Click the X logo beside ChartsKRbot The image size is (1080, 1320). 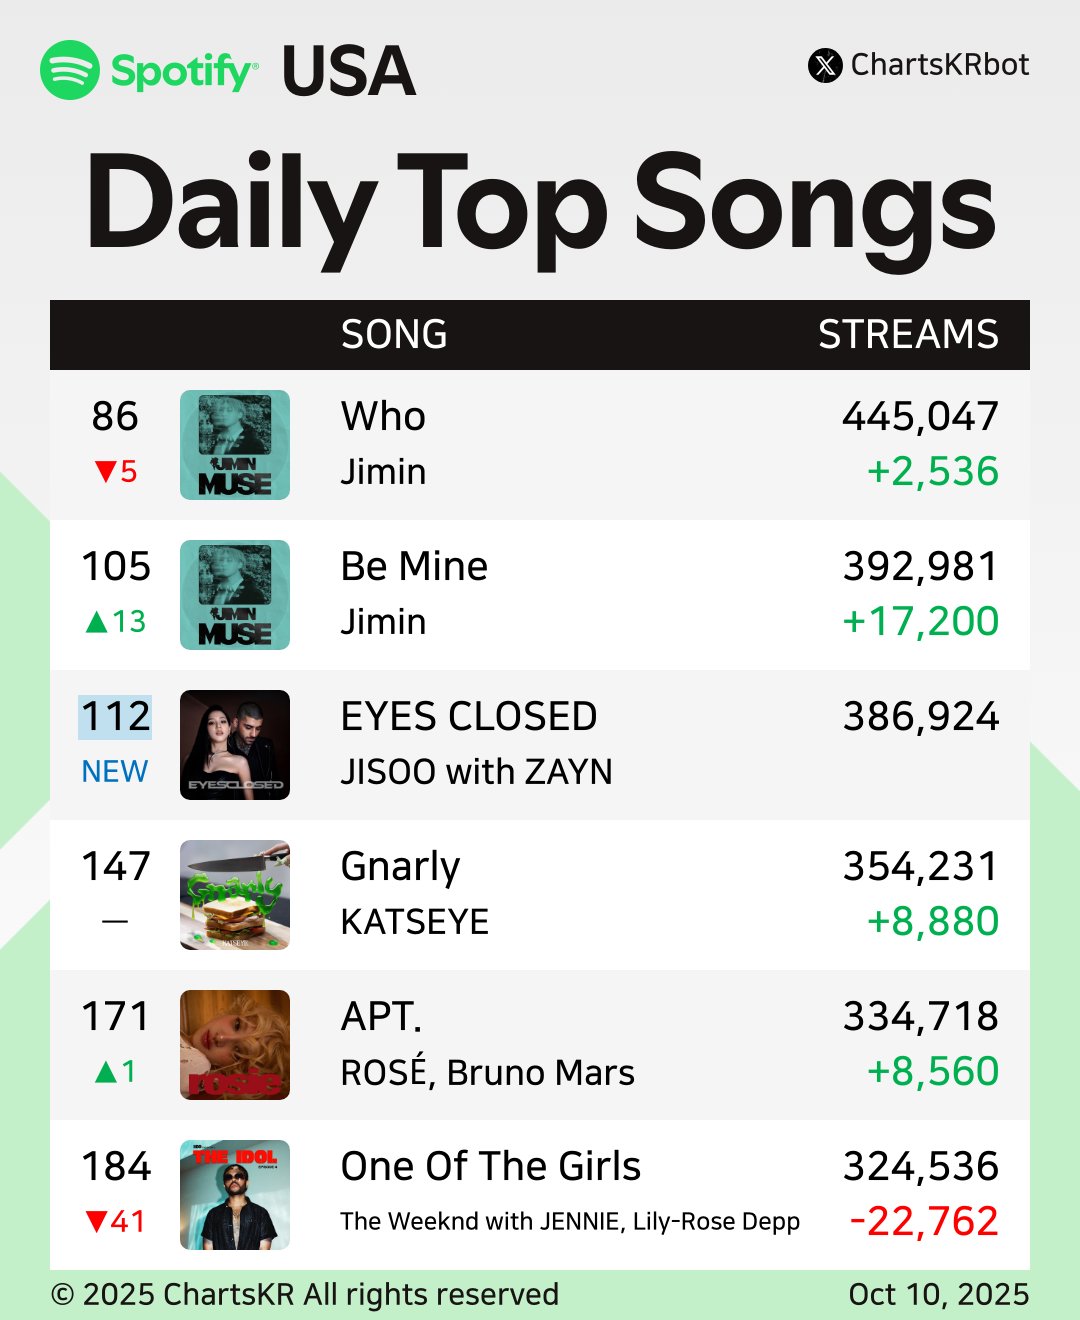coord(825,66)
